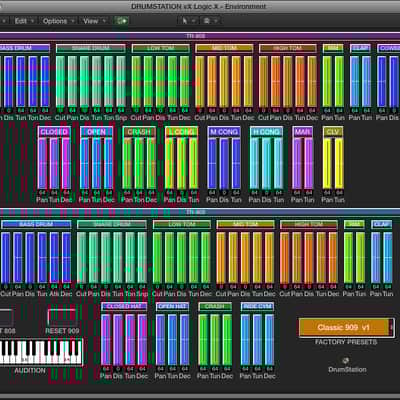Select the L CONG header label
Screen dimensions: 400x400
181,132
